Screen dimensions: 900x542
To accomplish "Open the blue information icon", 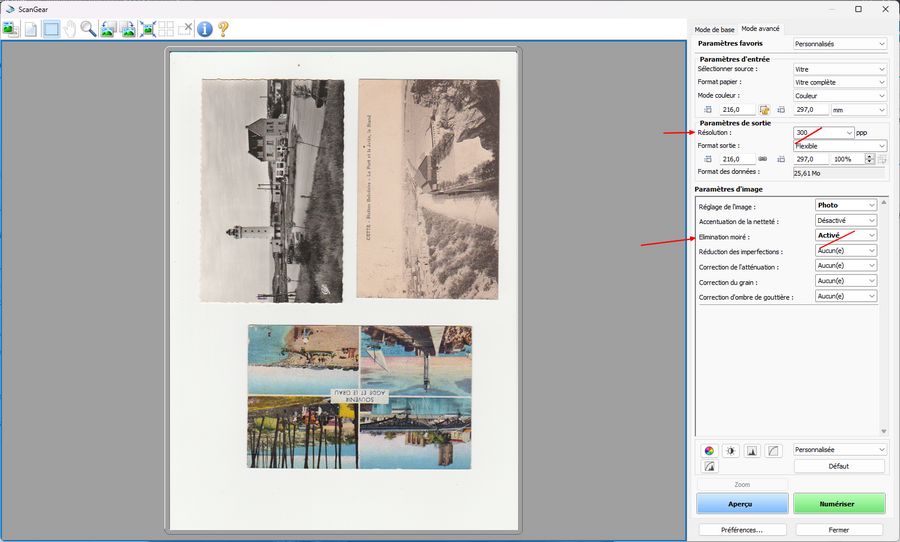I will (205, 29).
